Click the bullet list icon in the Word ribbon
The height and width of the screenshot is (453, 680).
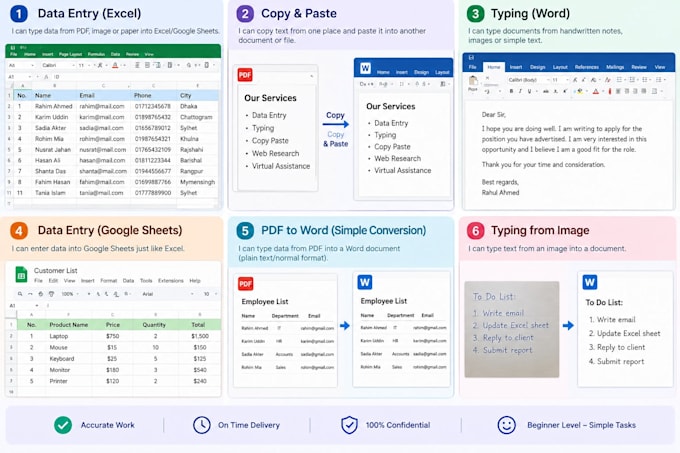click(619, 80)
